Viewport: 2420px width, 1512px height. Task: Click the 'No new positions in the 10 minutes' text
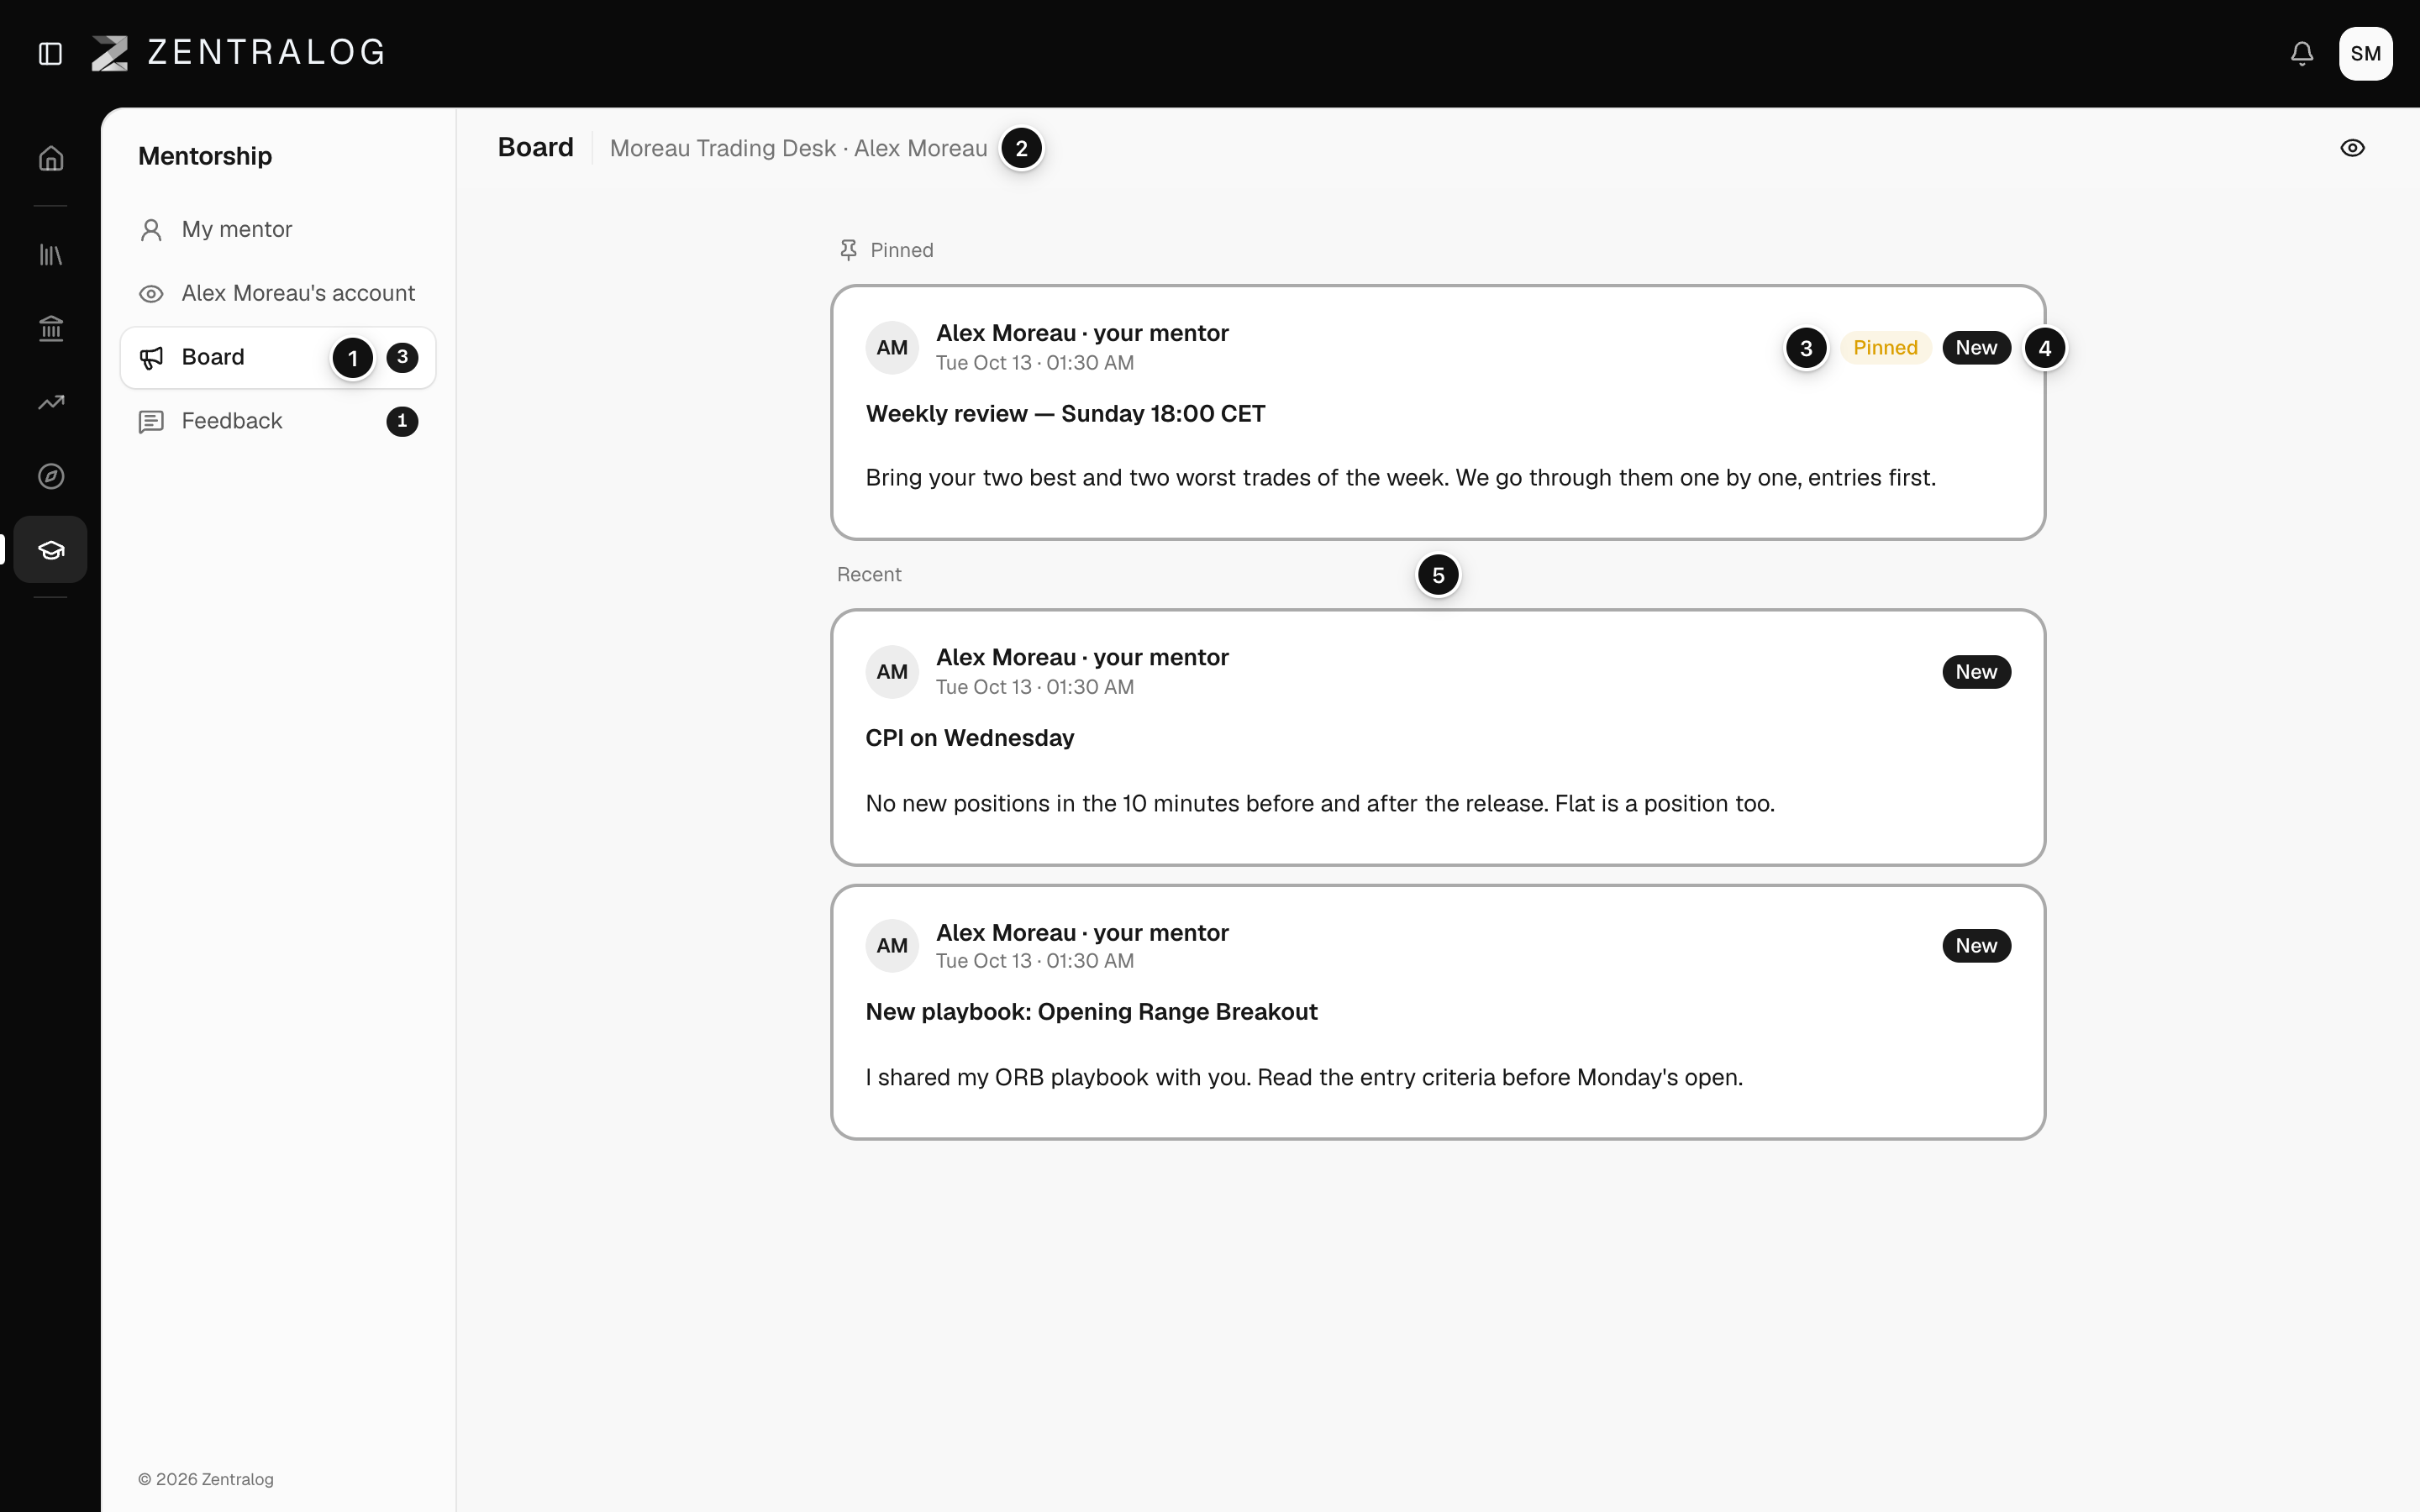(x=1320, y=804)
